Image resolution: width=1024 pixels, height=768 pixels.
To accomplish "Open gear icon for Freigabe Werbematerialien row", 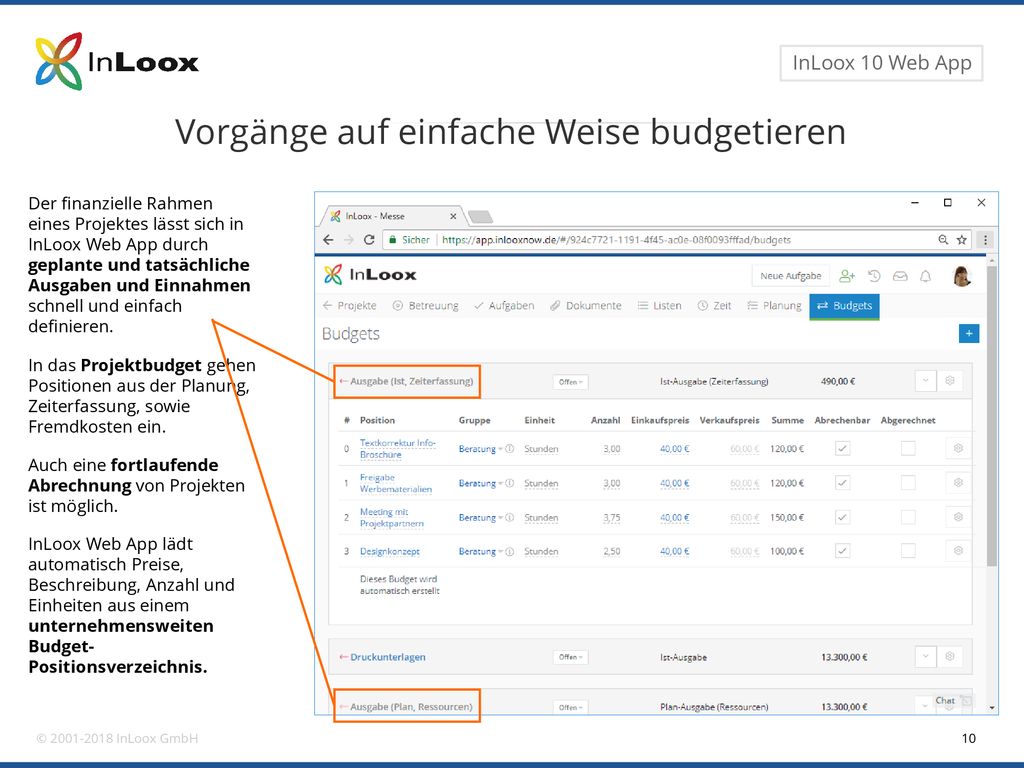I will 958,483.
